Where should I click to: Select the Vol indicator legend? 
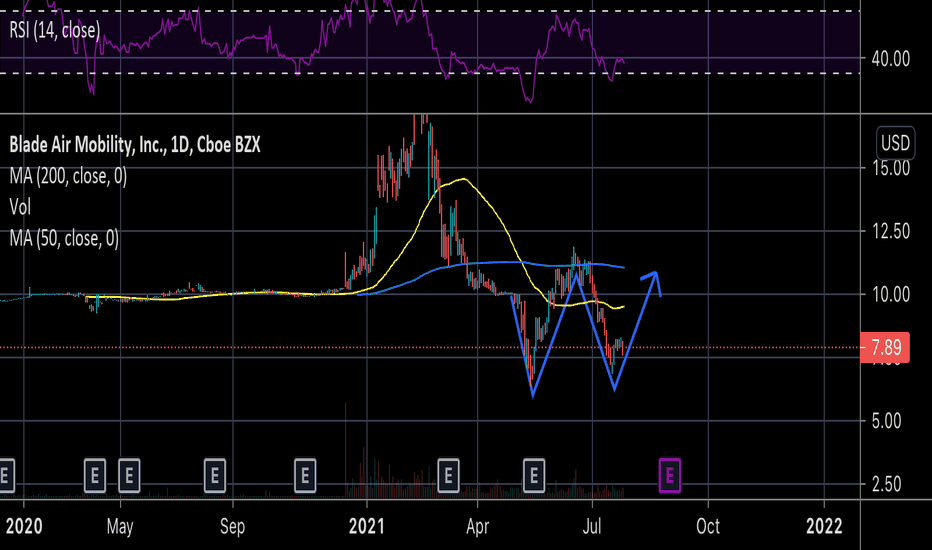[20, 207]
